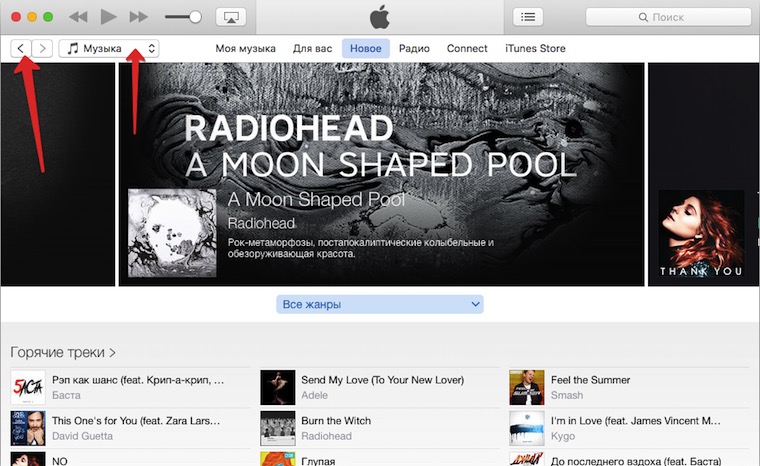Click the Burn the Witch artwork
Viewport: 760px width, 466px height.
click(278, 428)
